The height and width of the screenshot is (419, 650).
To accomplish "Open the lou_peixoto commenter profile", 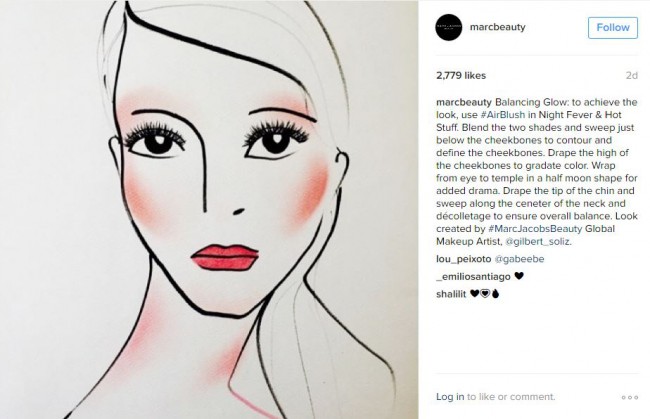I will click(463, 259).
